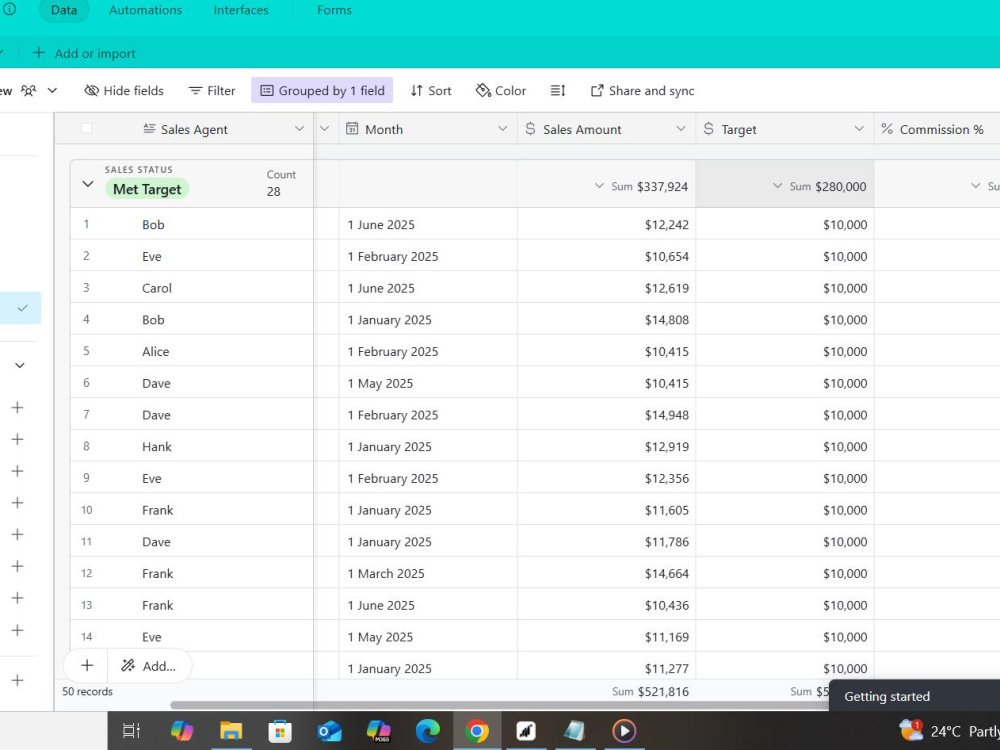Viewport: 1000px width, 750px height.
Task: Open the Filter options
Action: pyautogui.click(x=212, y=91)
